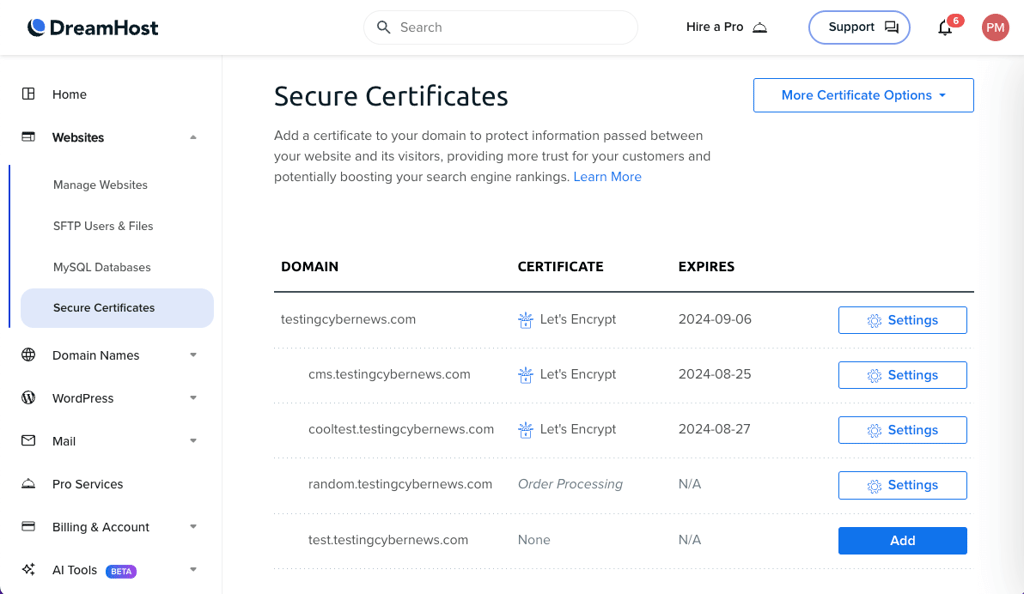This screenshot has height=594, width=1024.
Task: Expand the AI Tools chevron
Action: click(x=193, y=570)
